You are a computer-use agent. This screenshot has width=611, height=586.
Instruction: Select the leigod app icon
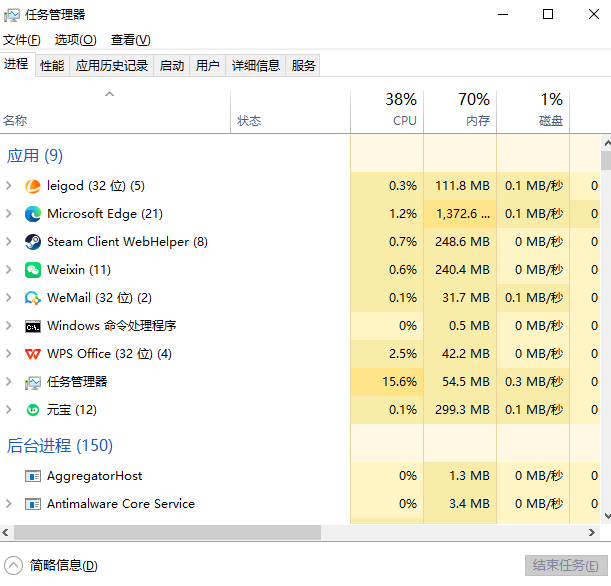(x=33, y=186)
